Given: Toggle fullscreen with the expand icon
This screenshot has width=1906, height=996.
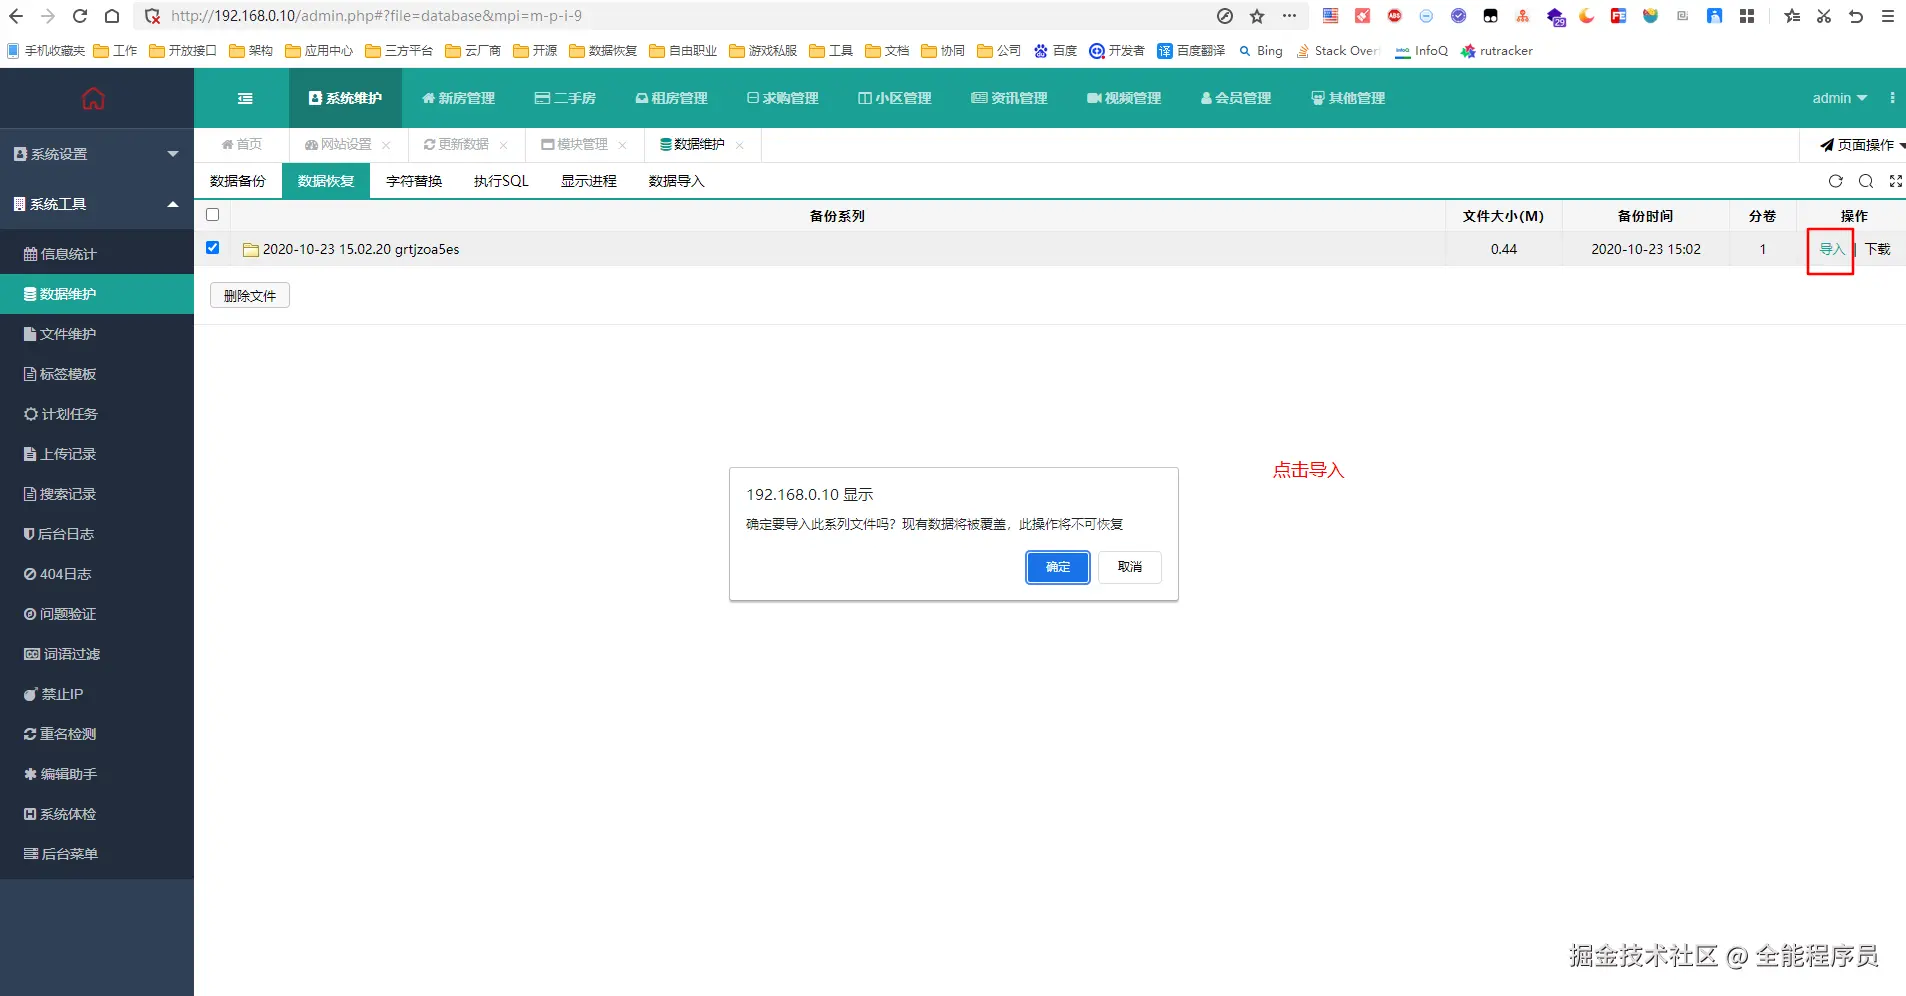Looking at the screenshot, I should pyautogui.click(x=1896, y=181).
